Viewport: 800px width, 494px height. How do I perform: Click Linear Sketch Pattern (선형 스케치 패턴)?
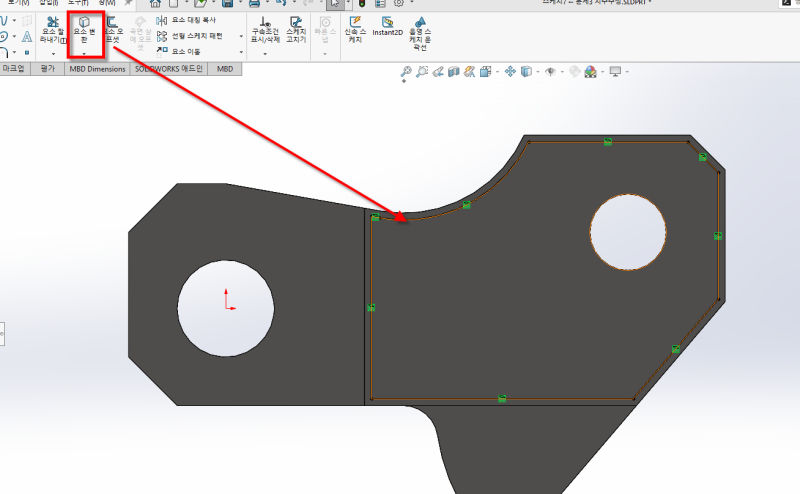pos(197,35)
